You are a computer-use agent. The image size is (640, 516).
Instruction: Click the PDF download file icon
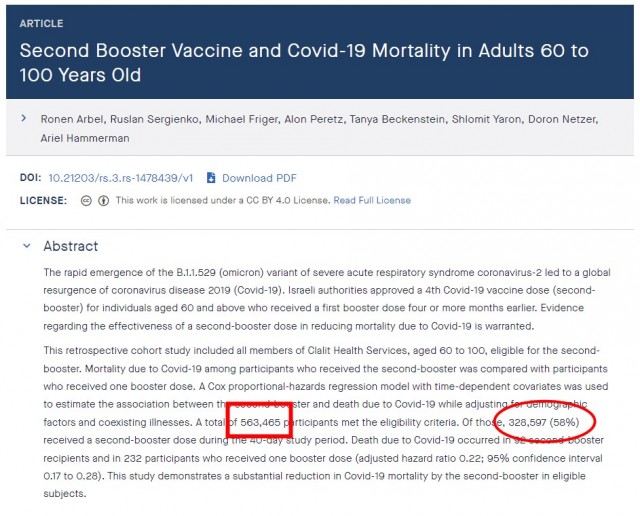click(211, 178)
